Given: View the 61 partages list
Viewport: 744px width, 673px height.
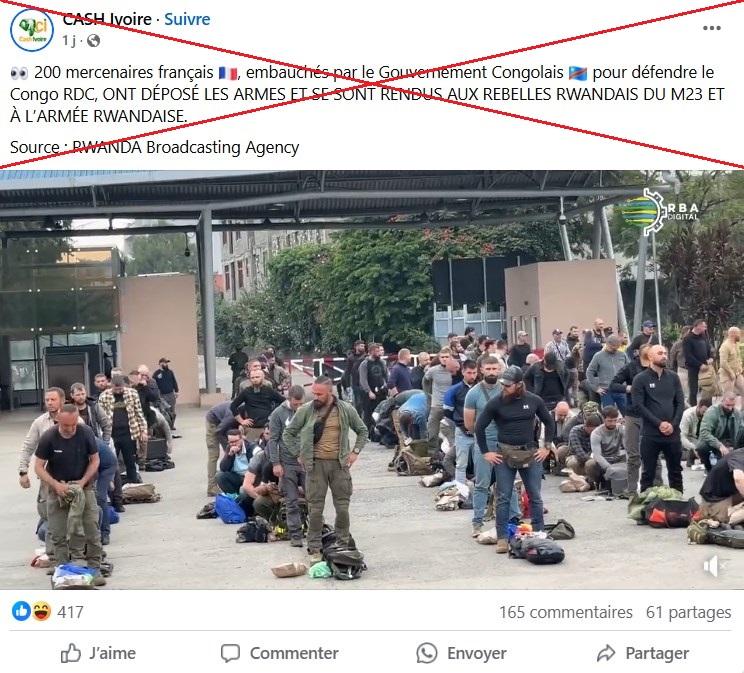Looking at the screenshot, I should [x=688, y=612].
